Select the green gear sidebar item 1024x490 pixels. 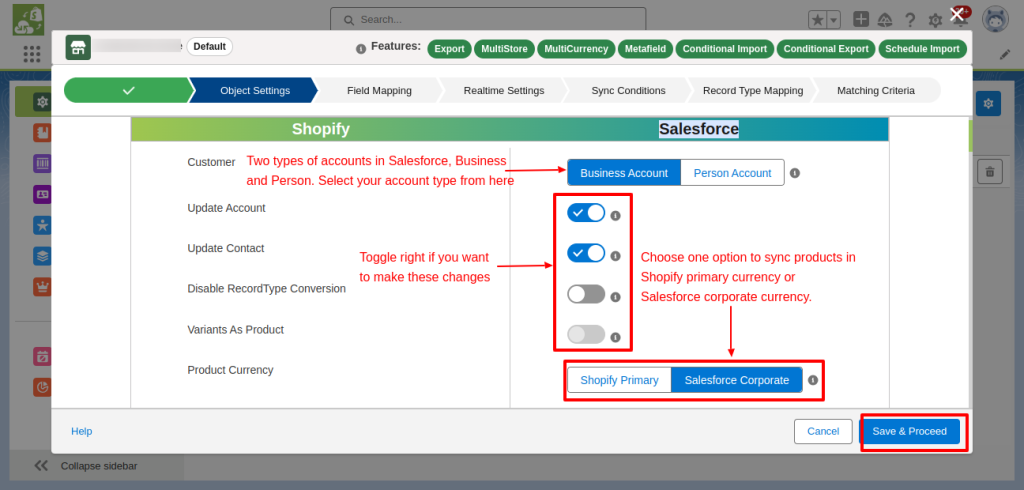[x=42, y=102]
